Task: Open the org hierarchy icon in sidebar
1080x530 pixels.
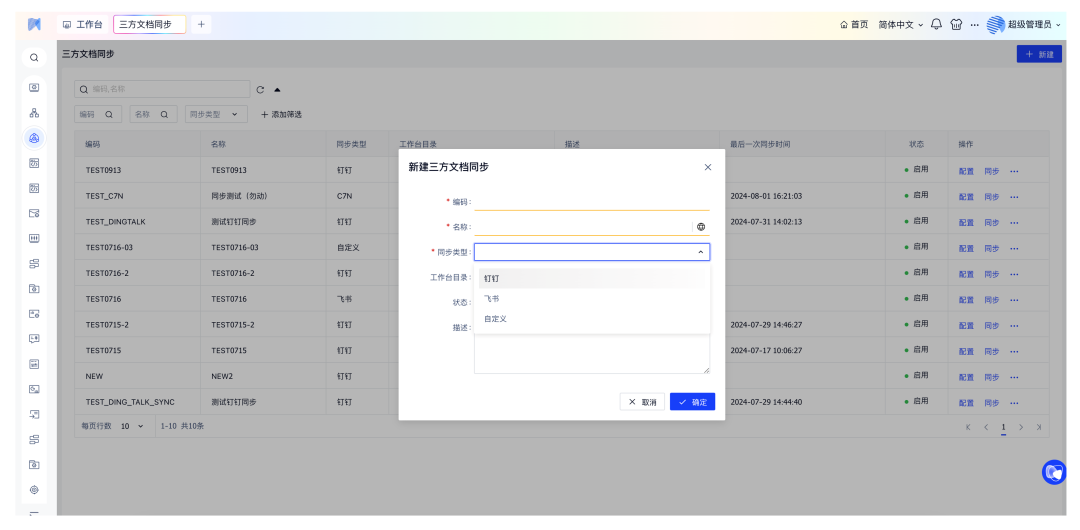Action: tap(34, 113)
